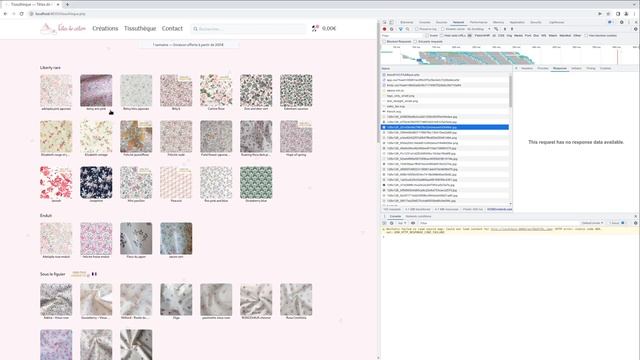640x360 pixels.
Task: Click the website search field
Action: point(248,29)
